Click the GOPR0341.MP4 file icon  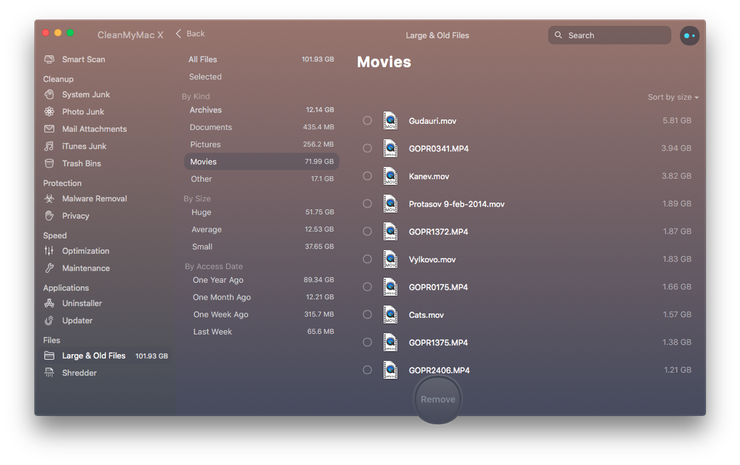pyautogui.click(x=390, y=148)
